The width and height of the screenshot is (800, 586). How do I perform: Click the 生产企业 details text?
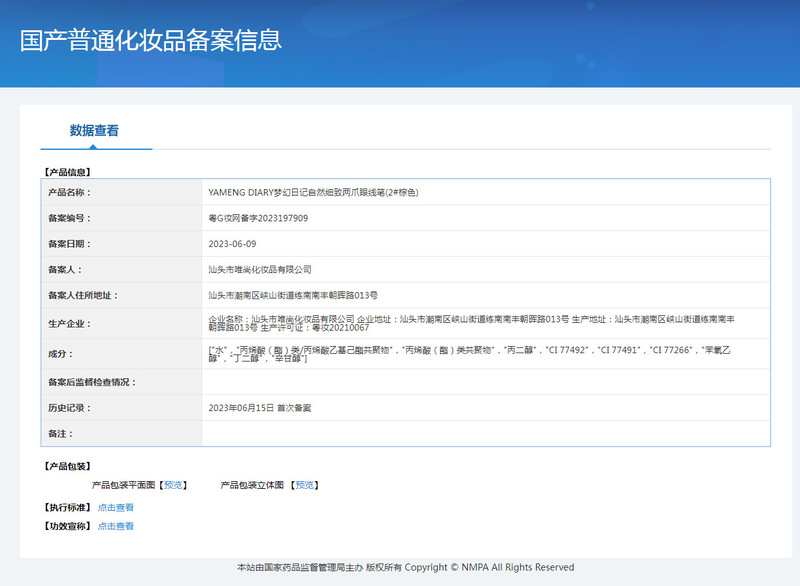470,322
